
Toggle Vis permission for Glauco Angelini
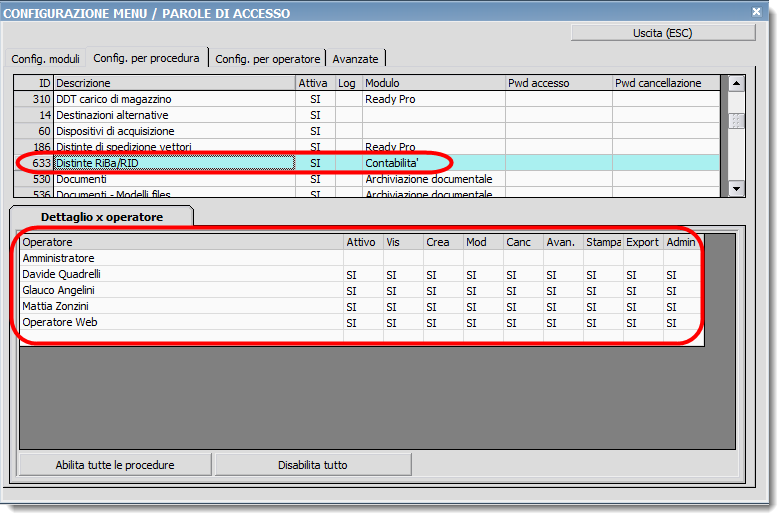click(x=403, y=290)
